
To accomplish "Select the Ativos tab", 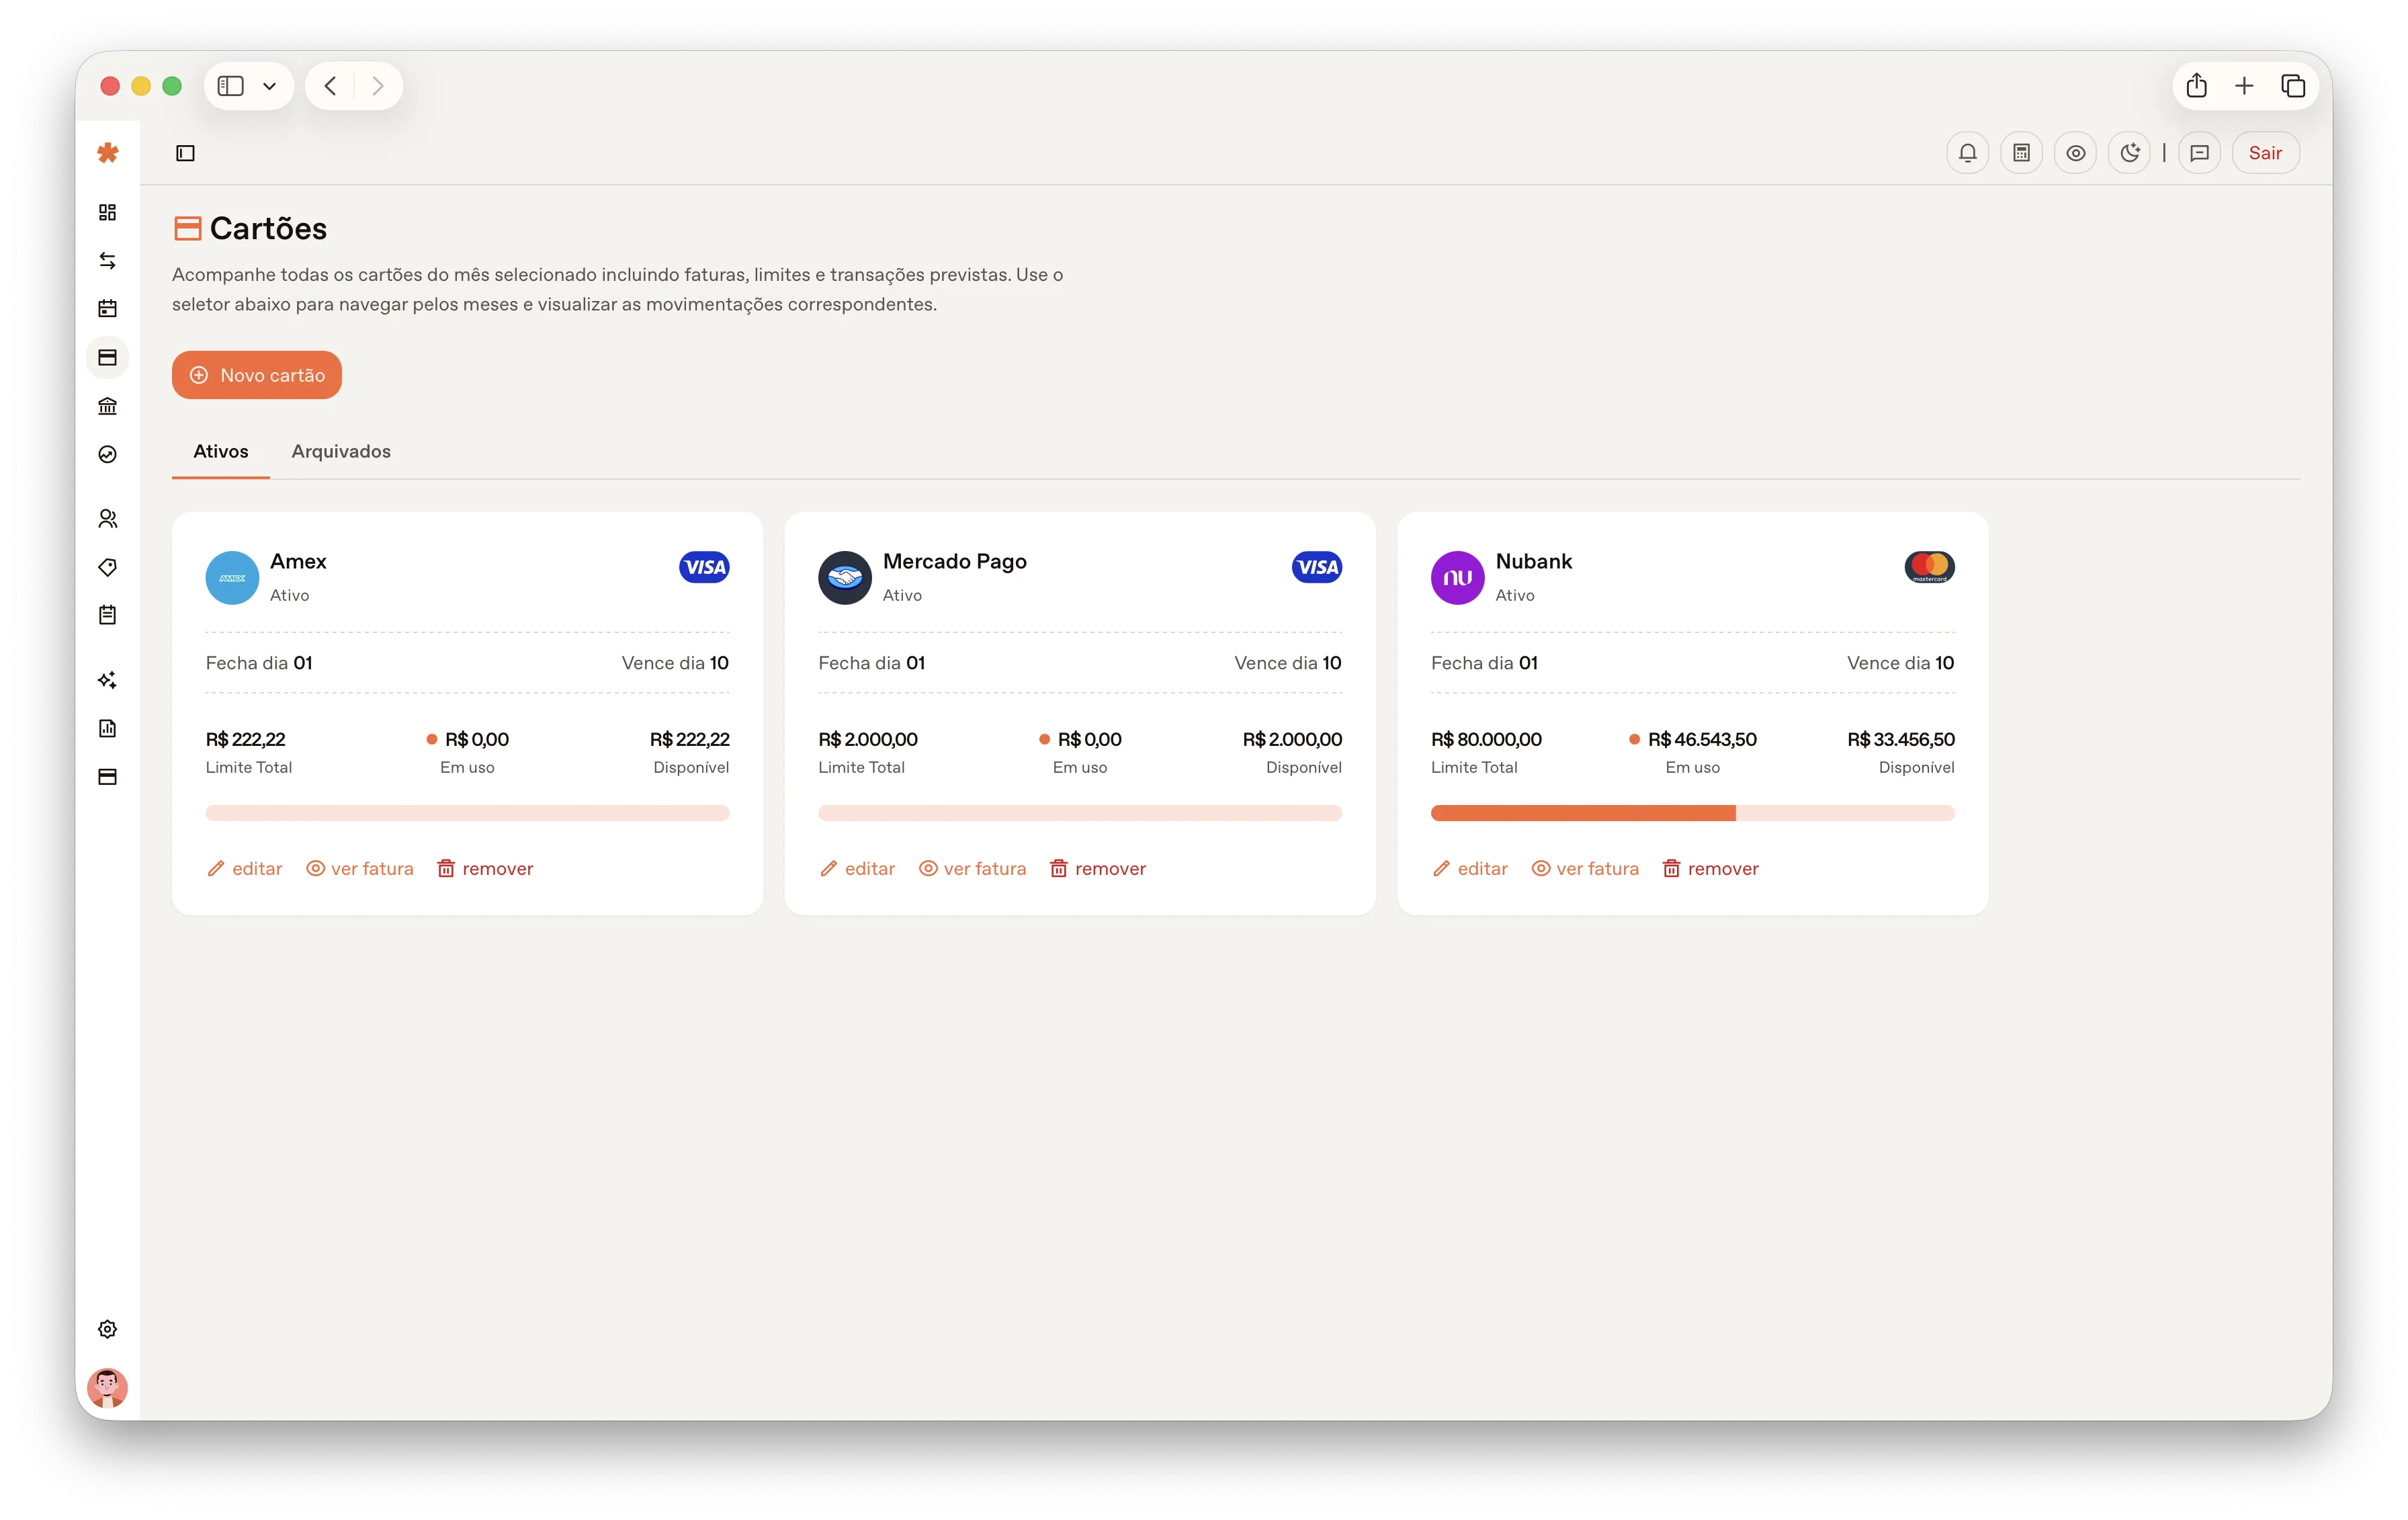I will (x=220, y=451).
